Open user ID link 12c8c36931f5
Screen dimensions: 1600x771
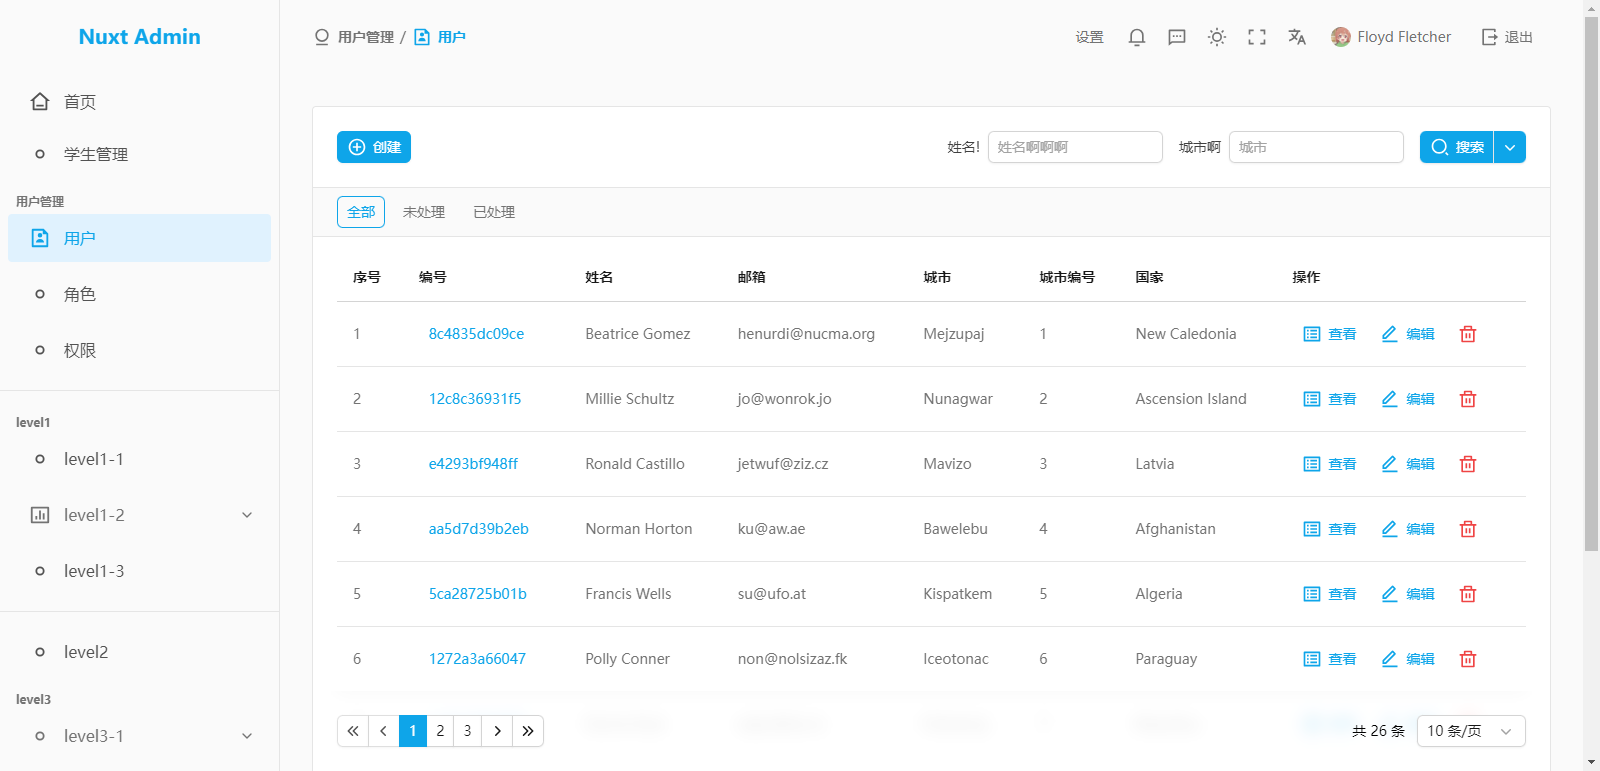tap(475, 399)
